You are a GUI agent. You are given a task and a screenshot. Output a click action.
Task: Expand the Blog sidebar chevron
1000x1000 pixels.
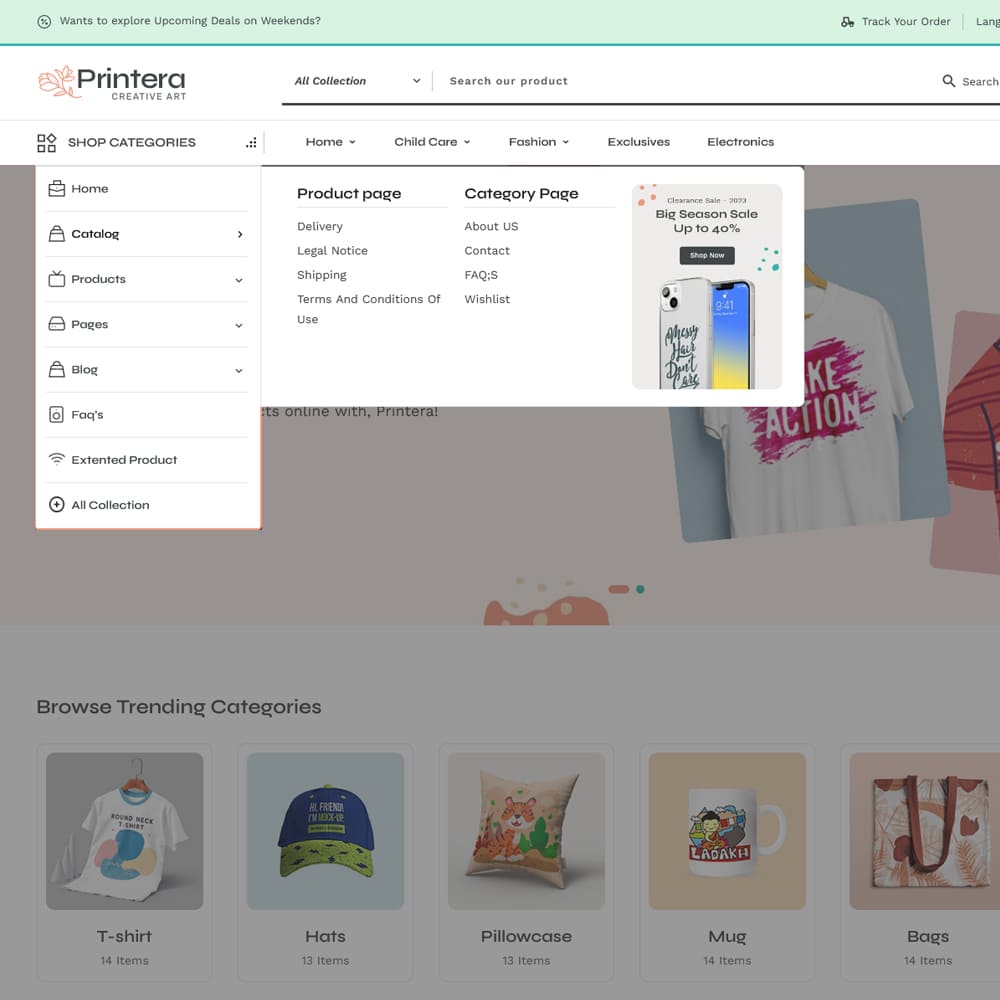(x=239, y=371)
